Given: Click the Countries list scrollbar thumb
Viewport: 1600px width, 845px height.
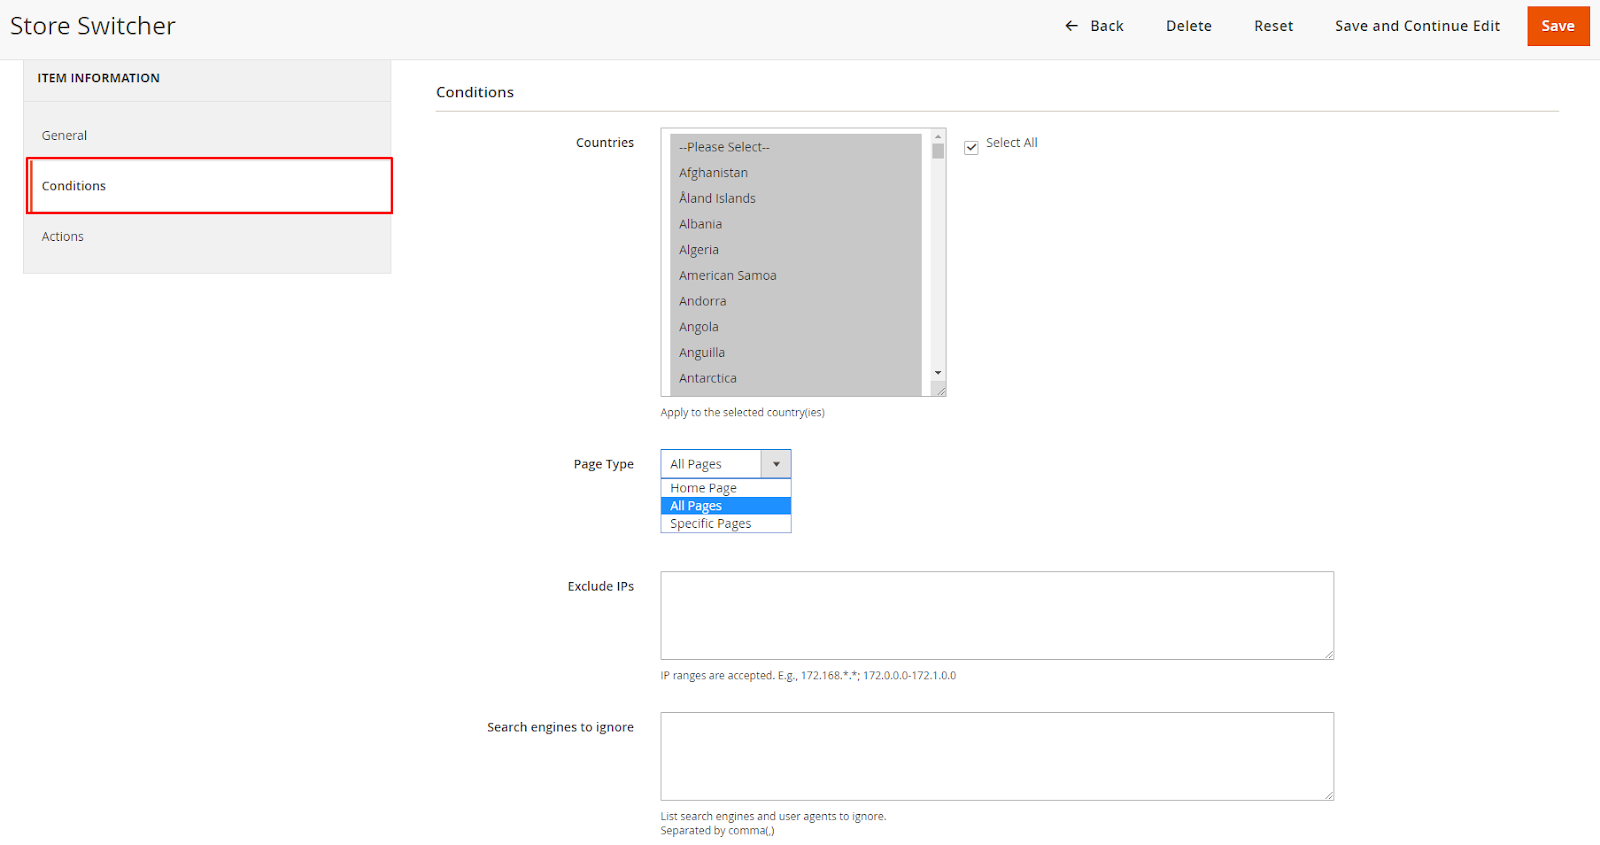Looking at the screenshot, I should [x=938, y=151].
